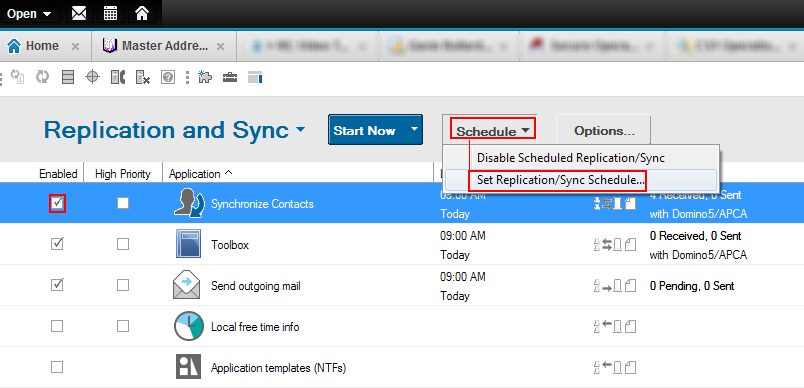The width and height of the screenshot is (804, 388).
Task: Uncheck Enabled for Synchronize Contacts
Action: click(57, 203)
